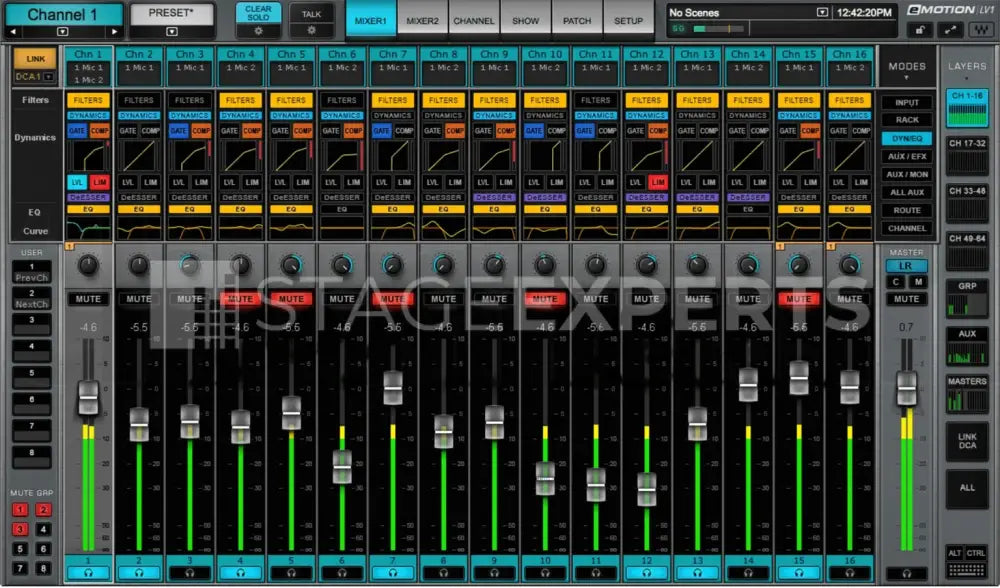Unmute channel 10
Image resolution: width=1000 pixels, height=588 pixels.
(x=545, y=298)
